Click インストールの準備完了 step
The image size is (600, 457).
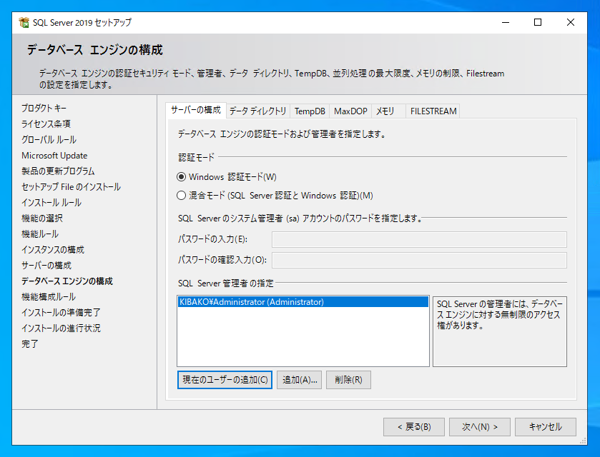61,312
